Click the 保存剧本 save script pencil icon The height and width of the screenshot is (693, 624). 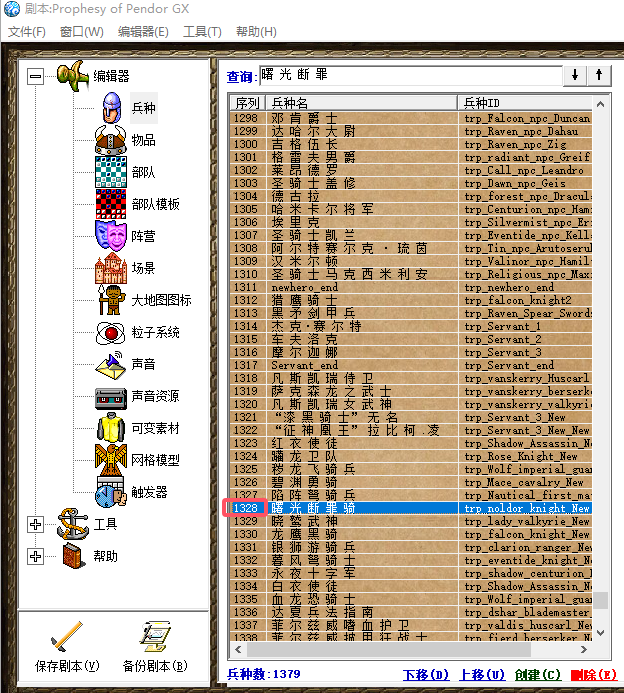click(67, 636)
